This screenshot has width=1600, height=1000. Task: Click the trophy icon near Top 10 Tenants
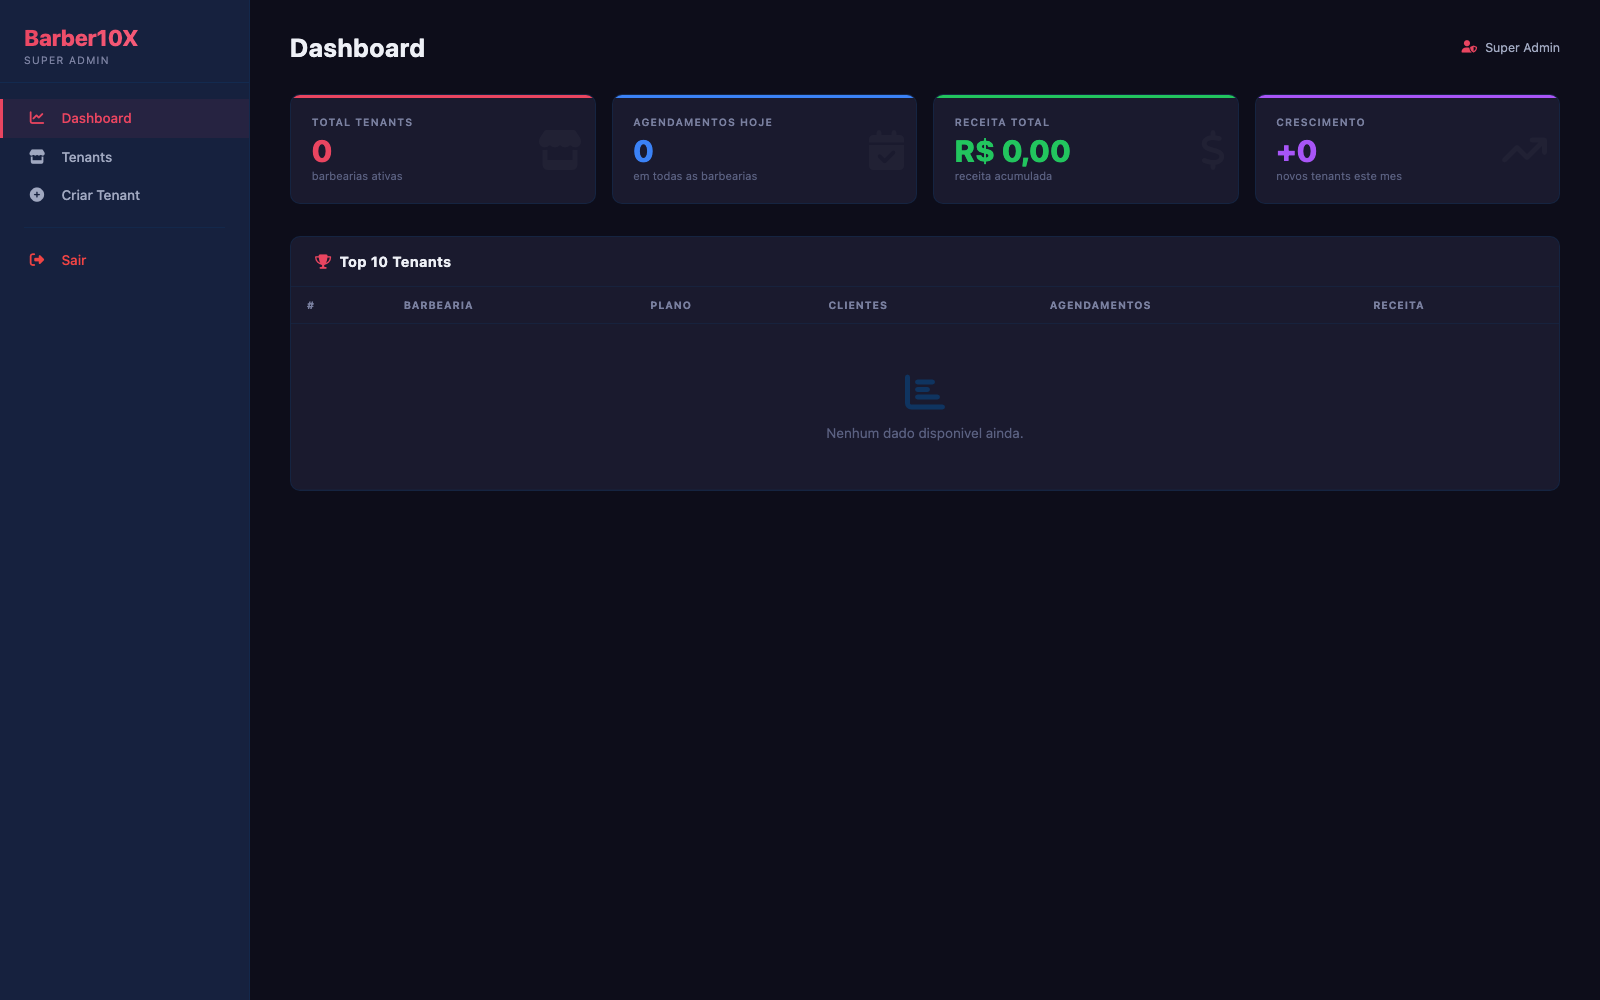click(323, 262)
